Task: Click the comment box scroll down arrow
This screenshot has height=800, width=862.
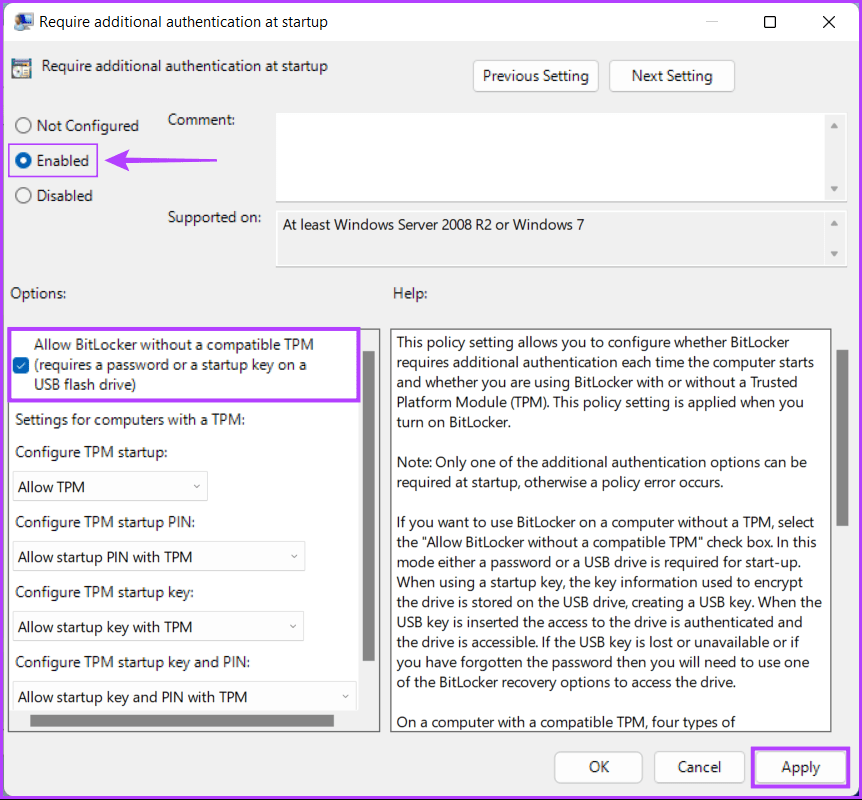Action: tap(833, 189)
